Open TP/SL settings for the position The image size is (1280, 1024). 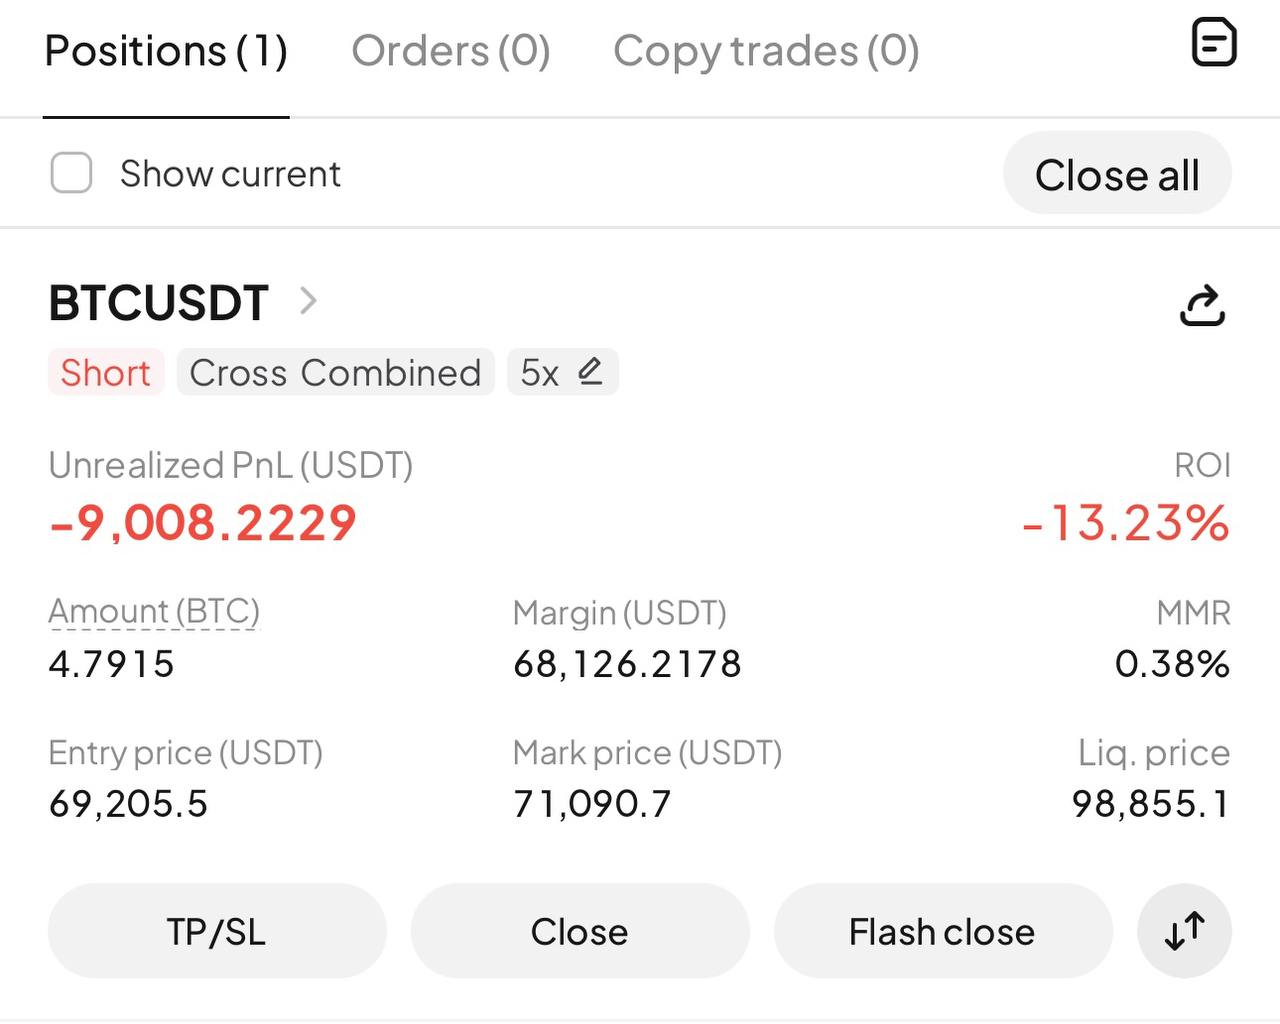(x=216, y=931)
